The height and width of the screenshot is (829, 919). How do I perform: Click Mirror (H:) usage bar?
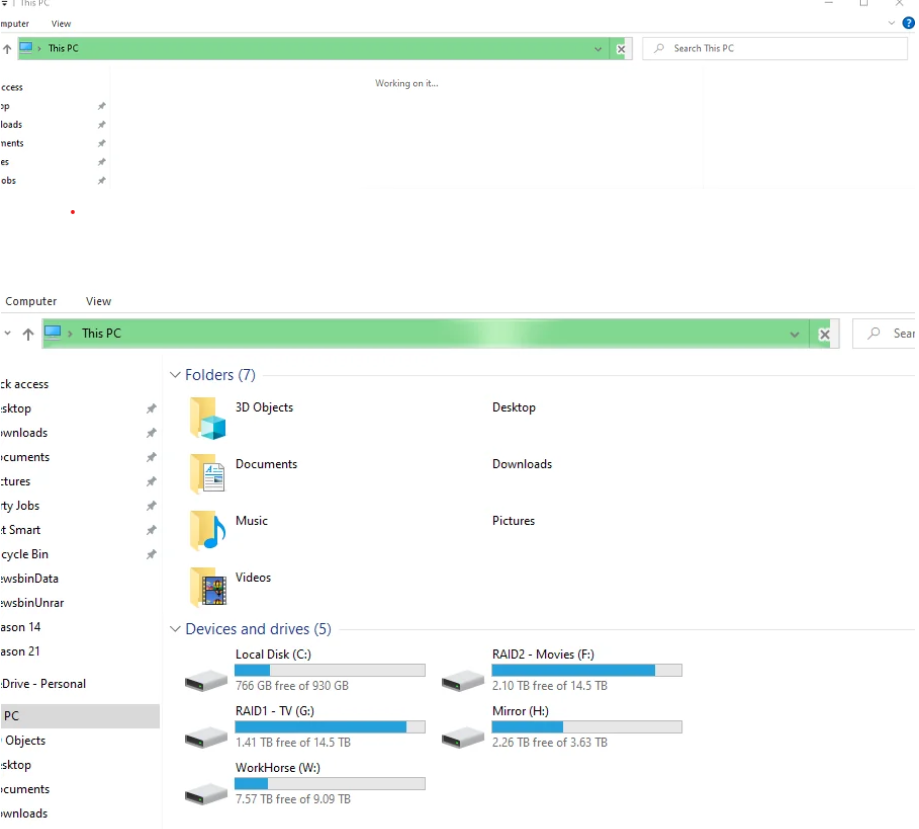click(x=587, y=727)
